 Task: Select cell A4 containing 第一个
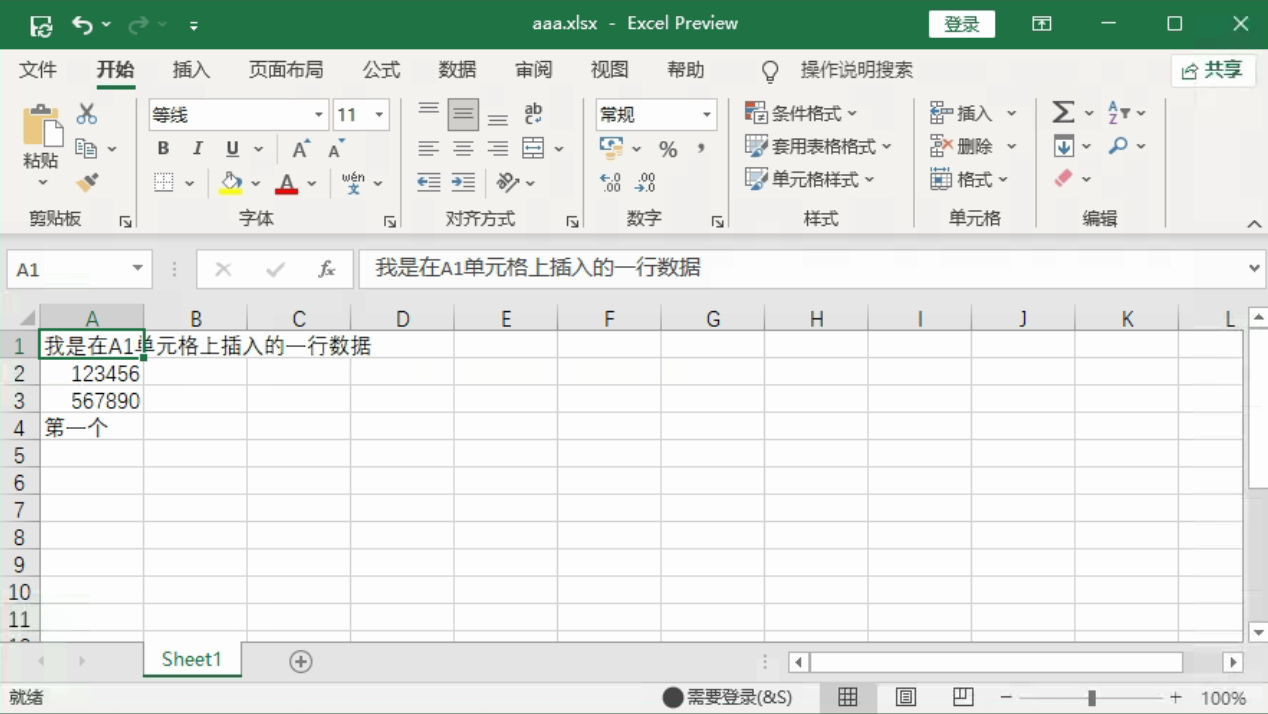pos(91,428)
